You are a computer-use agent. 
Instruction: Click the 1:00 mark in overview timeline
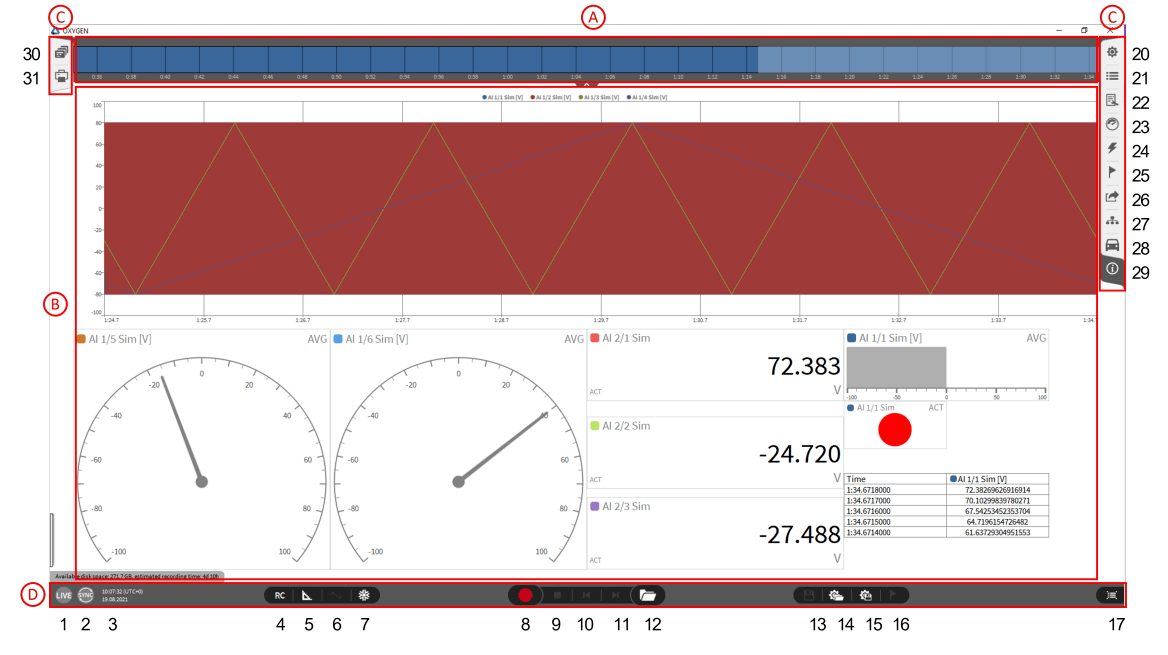[x=507, y=76]
